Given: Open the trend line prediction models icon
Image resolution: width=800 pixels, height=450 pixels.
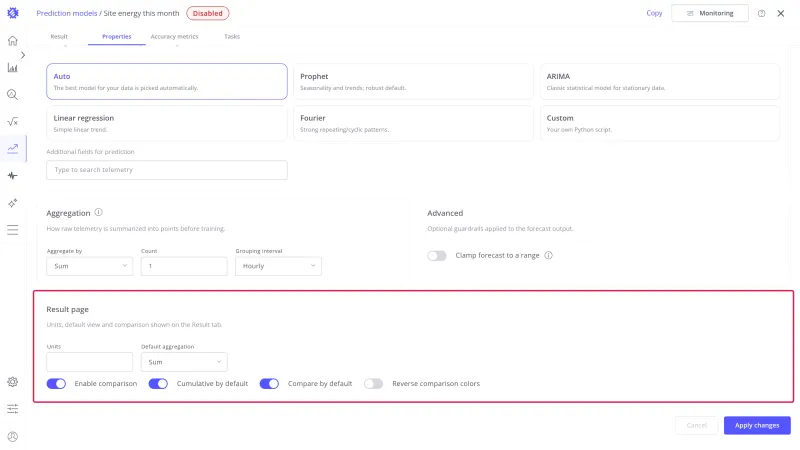Looking at the screenshot, I should 13,148.
